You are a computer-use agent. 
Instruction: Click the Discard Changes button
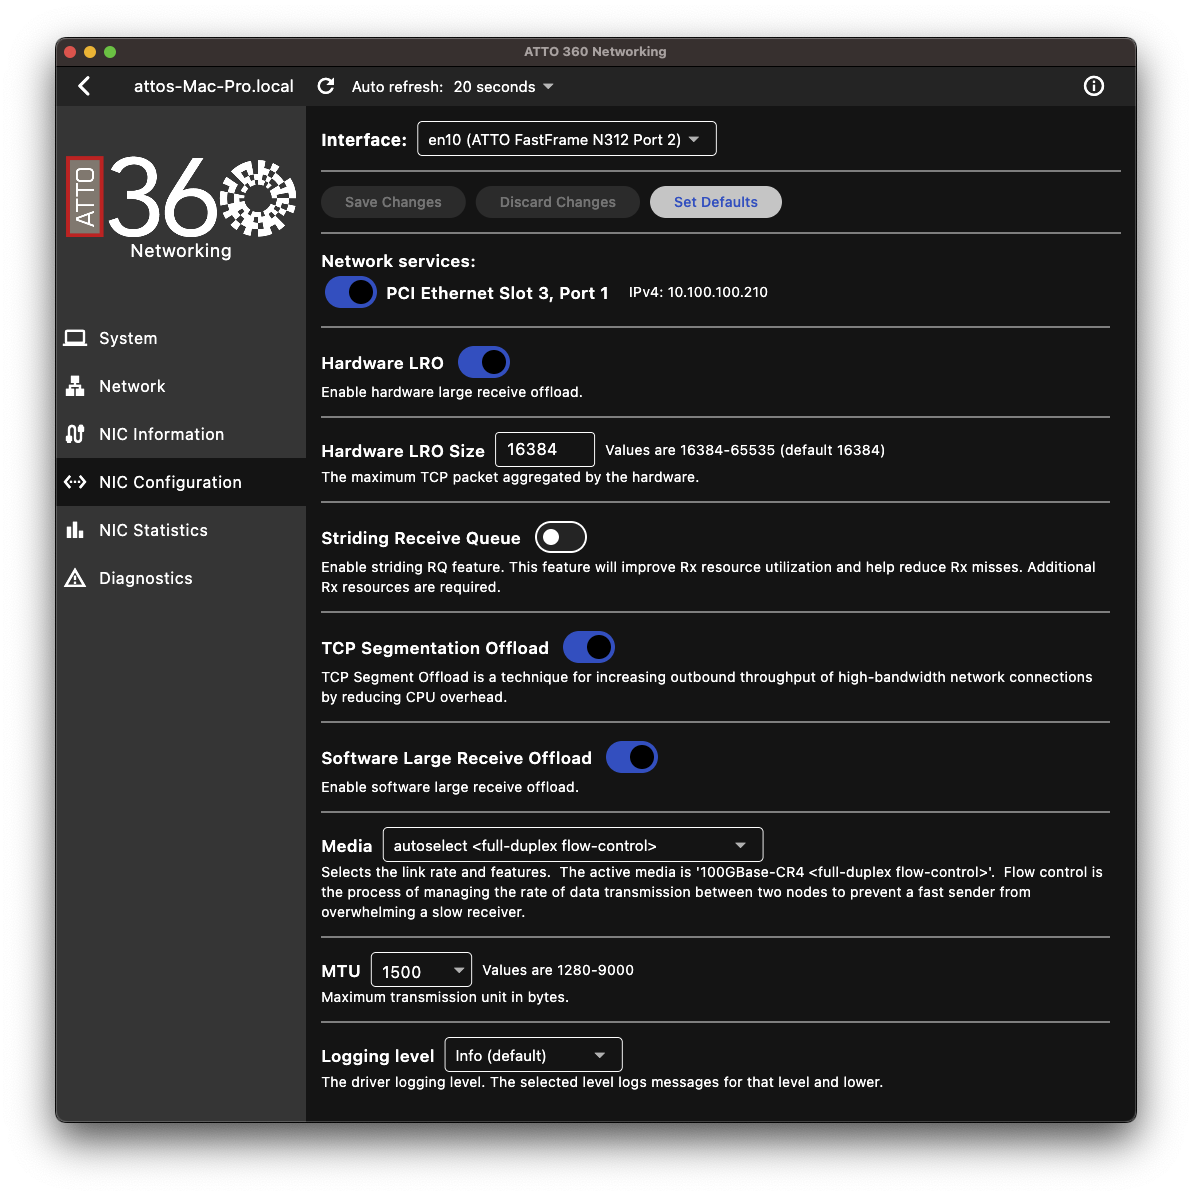pyautogui.click(x=557, y=202)
